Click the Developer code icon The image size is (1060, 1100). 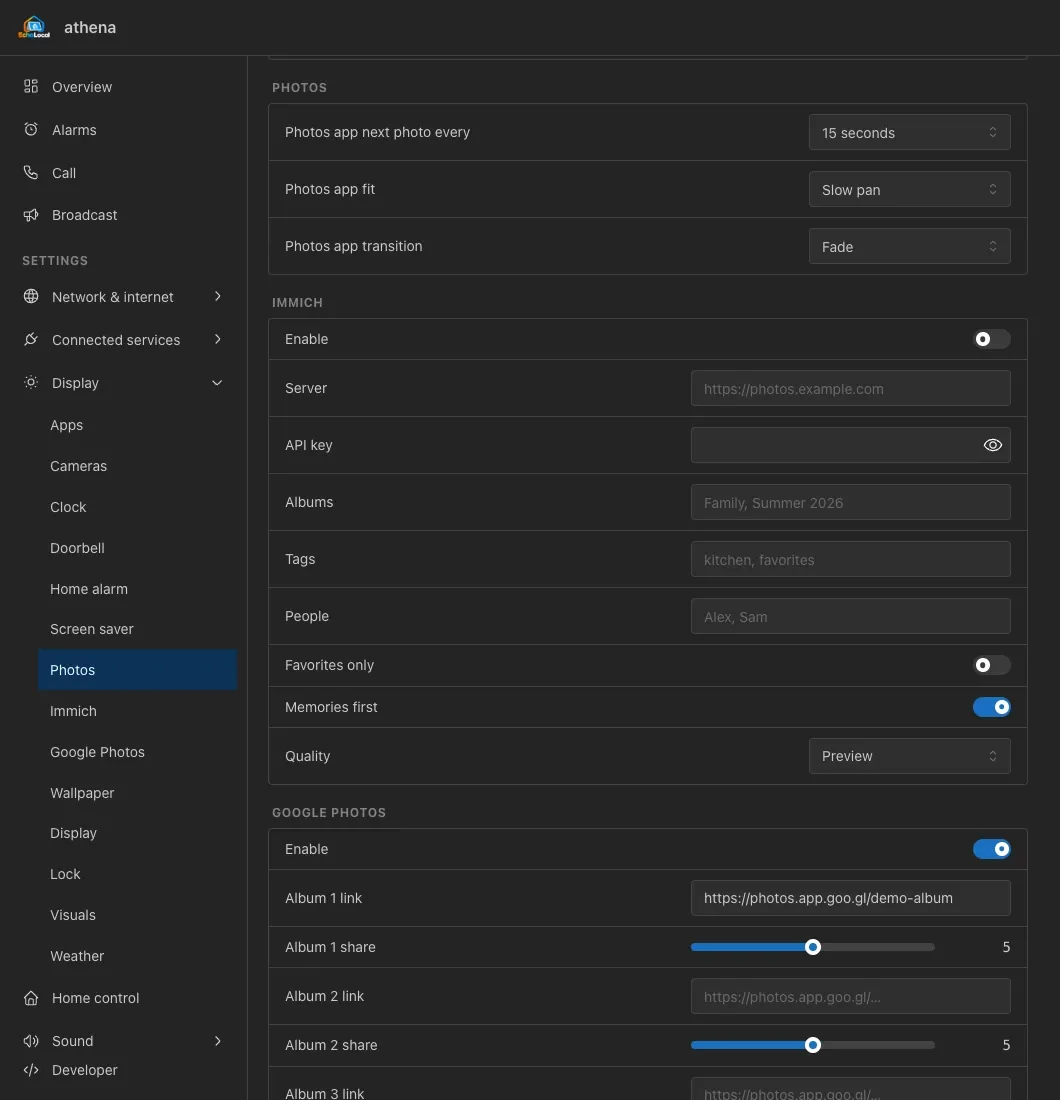point(31,1070)
